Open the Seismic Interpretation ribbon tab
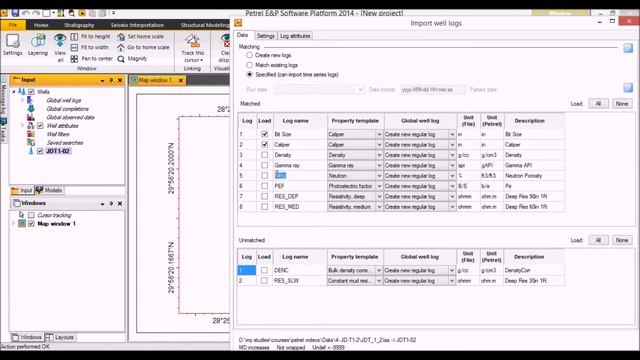Image resolution: width=640 pixels, height=360 pixels. click(x=137, y=25)
